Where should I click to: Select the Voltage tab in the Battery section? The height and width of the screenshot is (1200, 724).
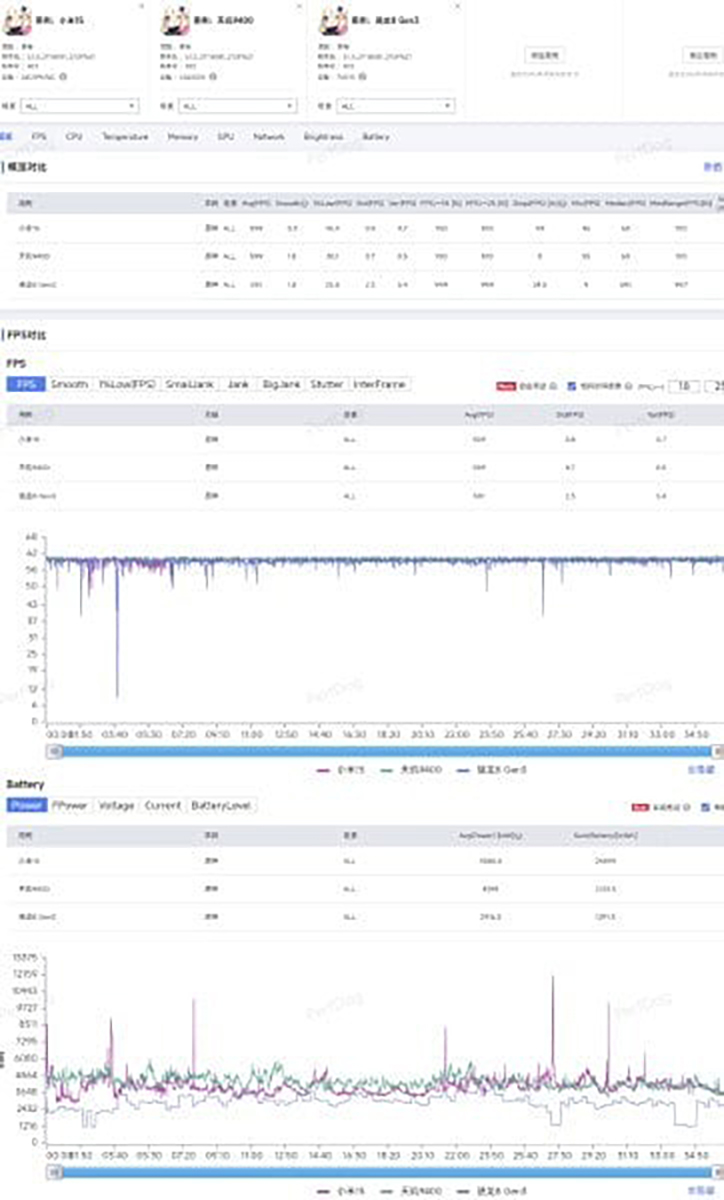point(116,805)
